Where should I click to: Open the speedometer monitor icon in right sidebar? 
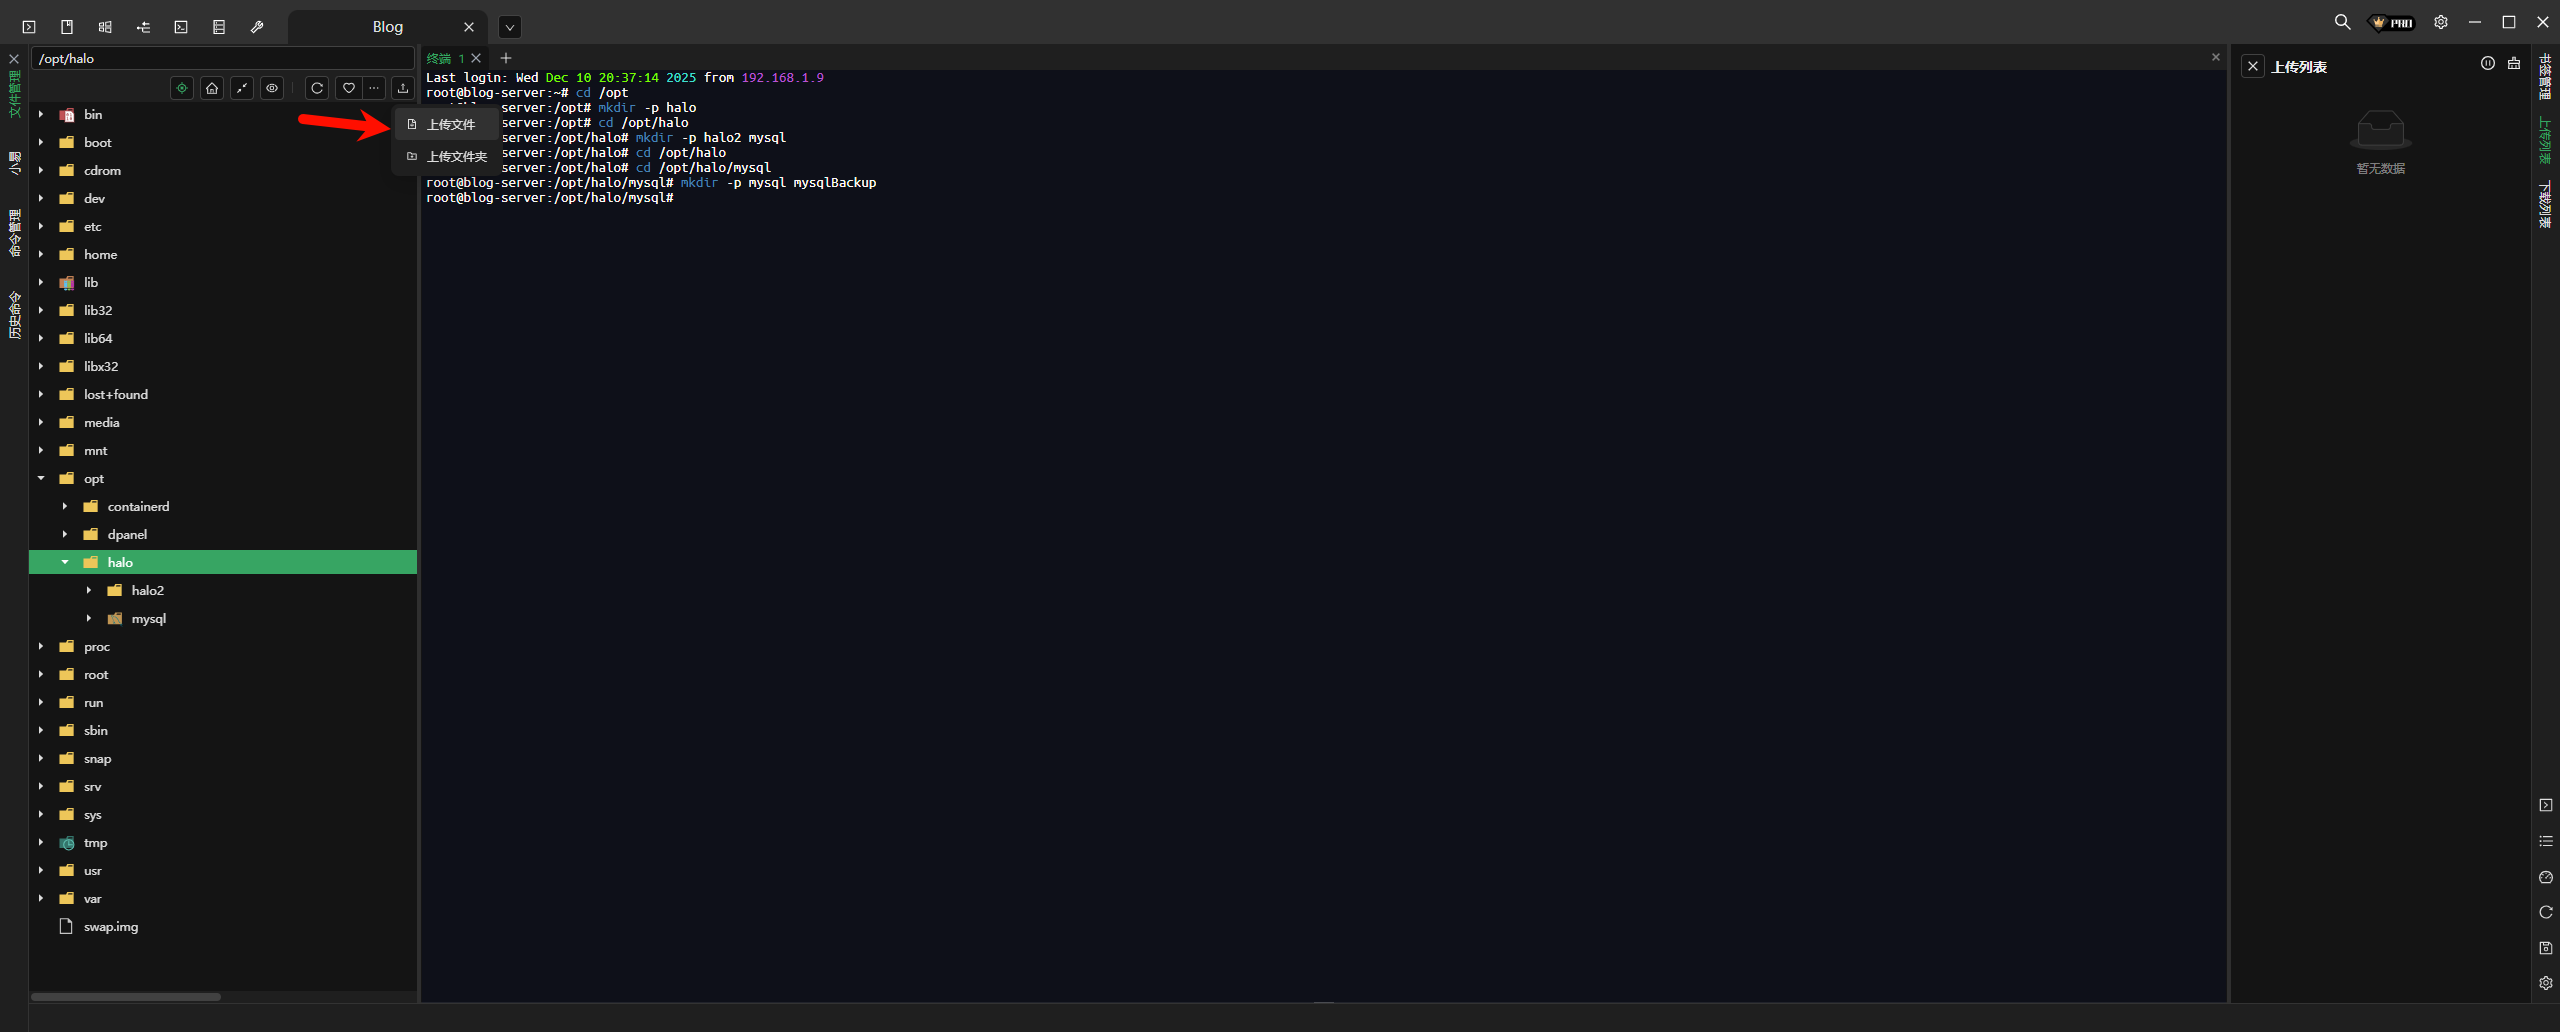2546,877
